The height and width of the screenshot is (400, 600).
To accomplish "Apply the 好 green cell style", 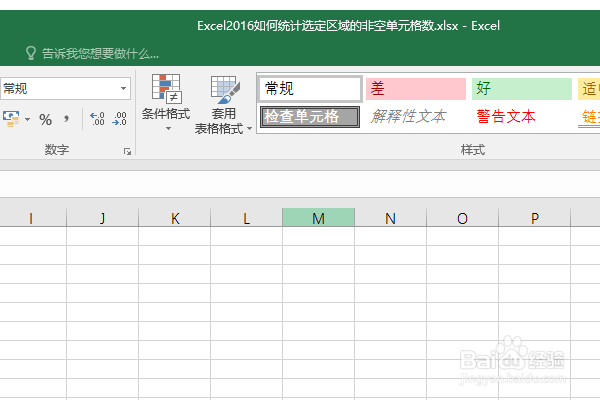I will (x=522, y=89).
